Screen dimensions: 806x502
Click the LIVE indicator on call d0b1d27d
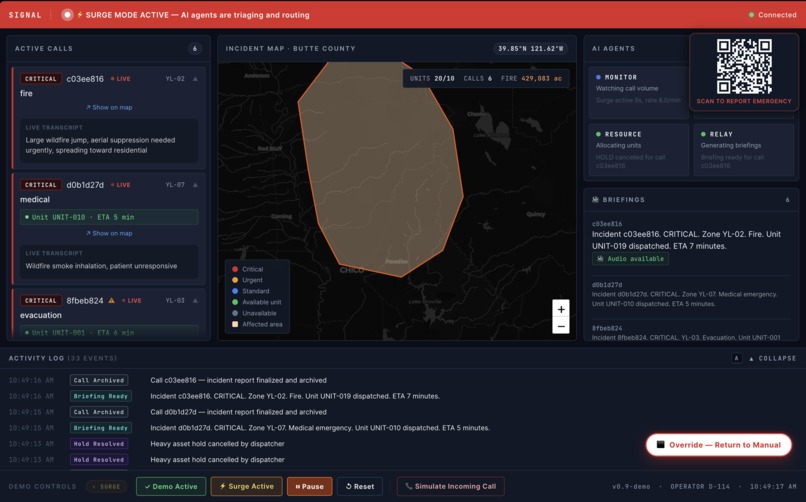pos(121,184)
